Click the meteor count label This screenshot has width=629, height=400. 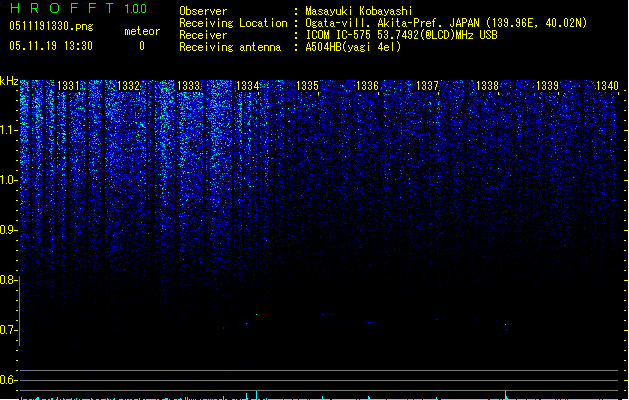coord(142,31)
